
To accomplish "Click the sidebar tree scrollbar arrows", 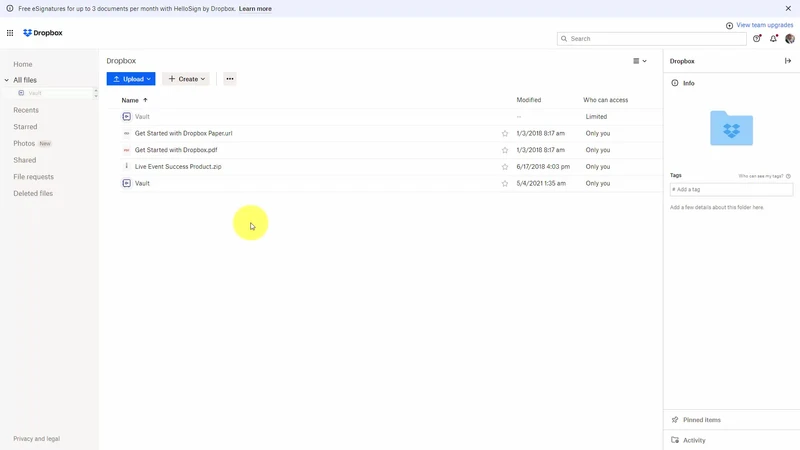I will pos(96,93).
